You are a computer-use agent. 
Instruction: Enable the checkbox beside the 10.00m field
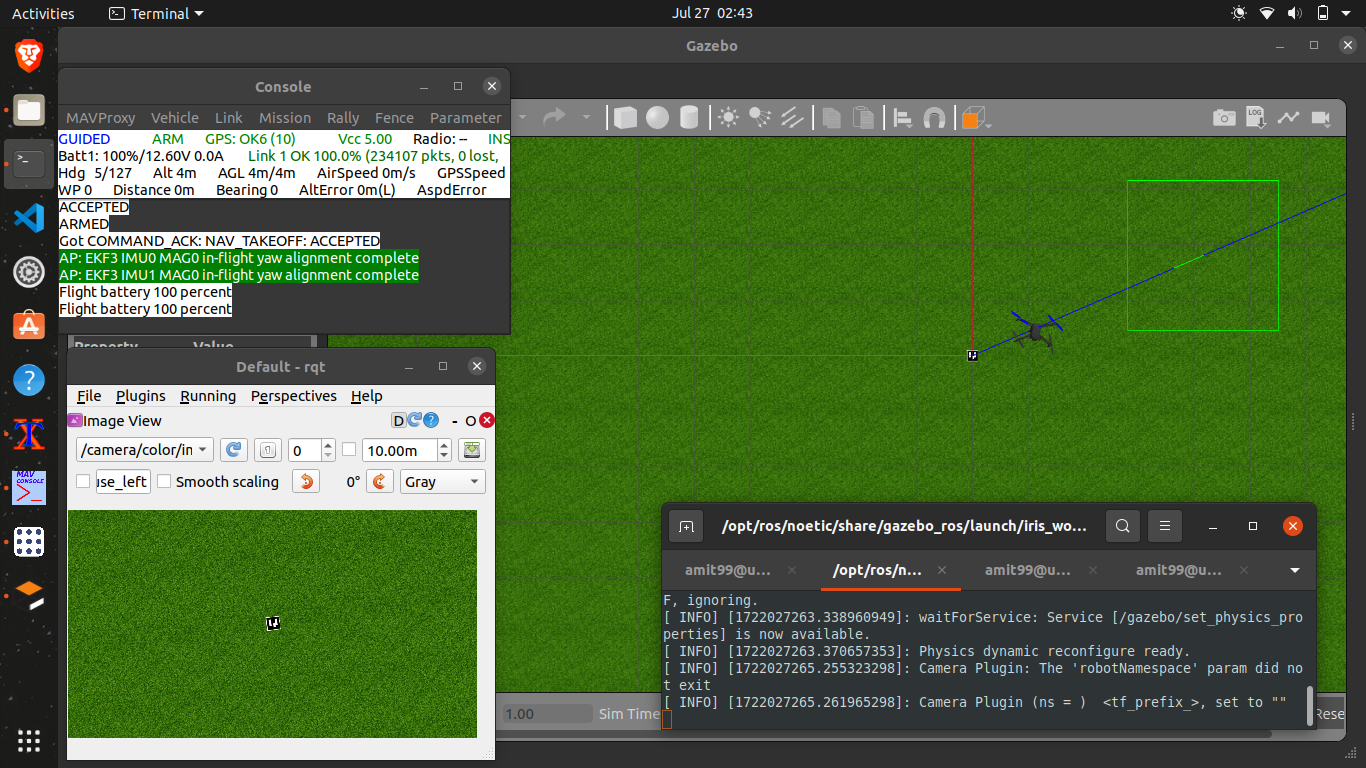[349, 450]
